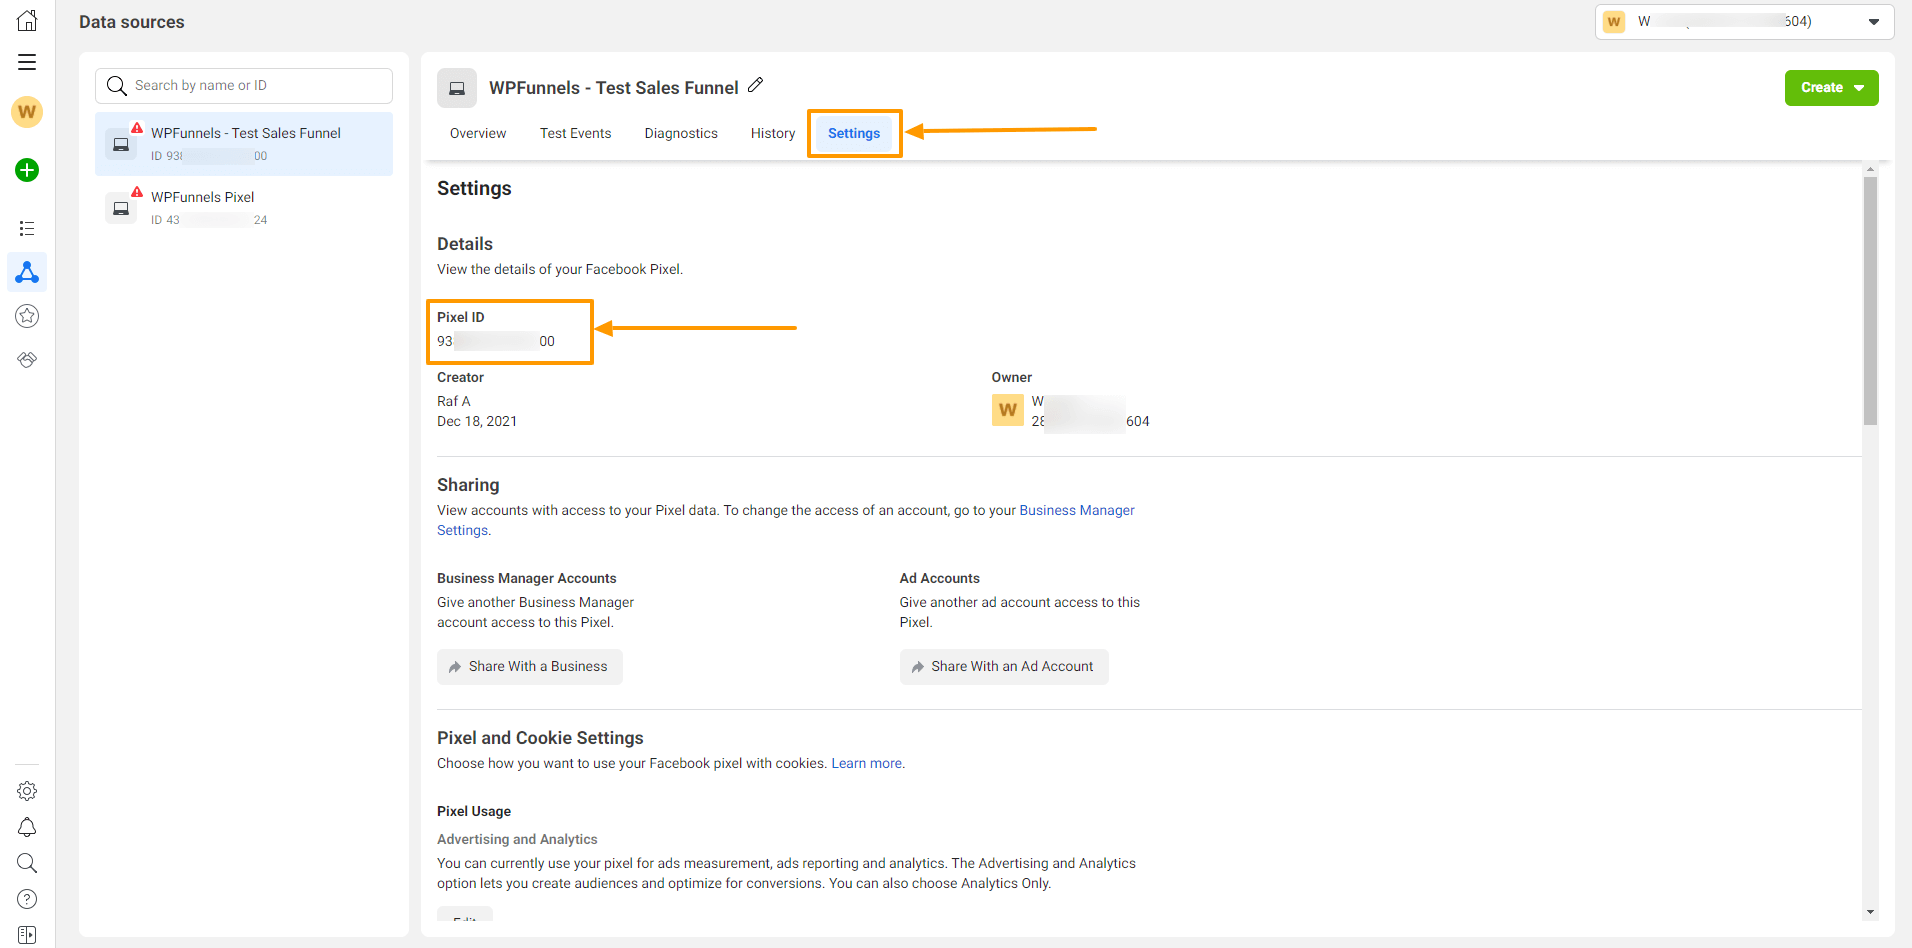The width and height of the screenshot is (1912, 948).
Task: Switch to the Overview tab
Action: [478, 133]
